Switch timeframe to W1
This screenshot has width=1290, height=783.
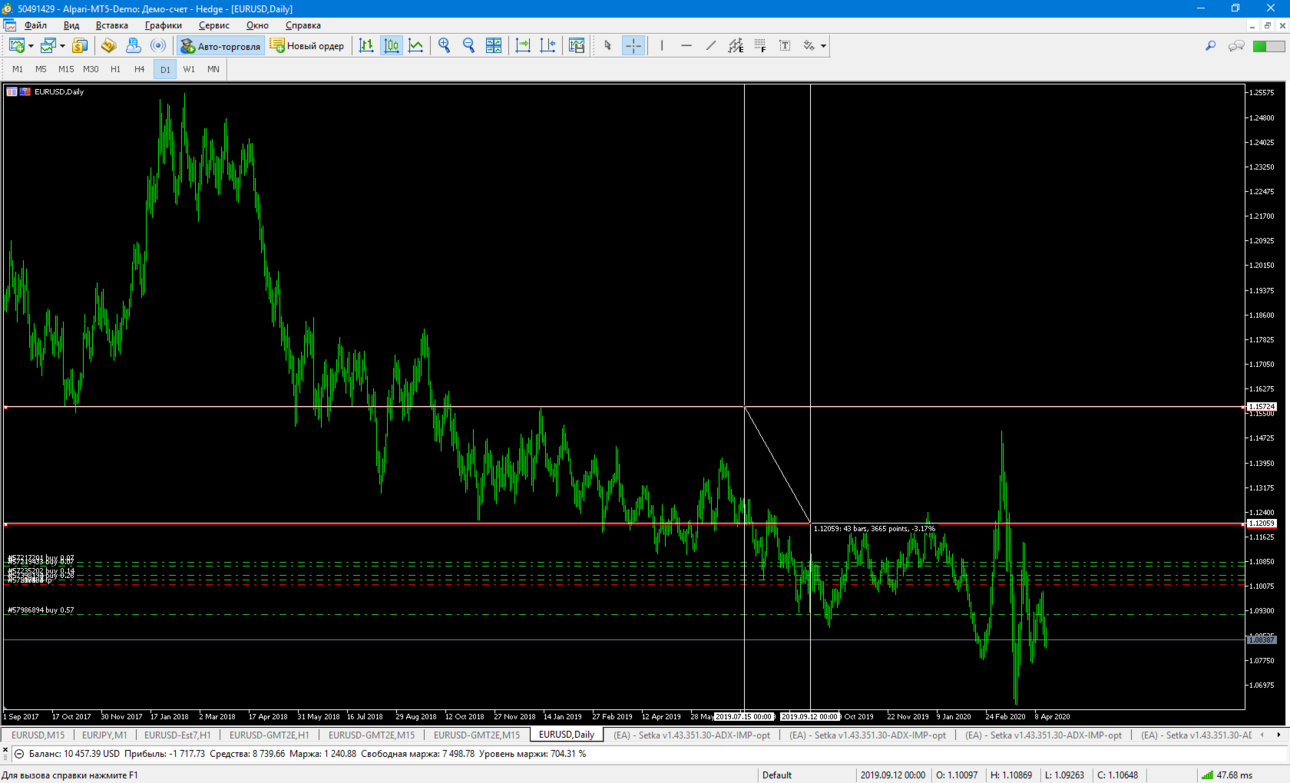189,69
